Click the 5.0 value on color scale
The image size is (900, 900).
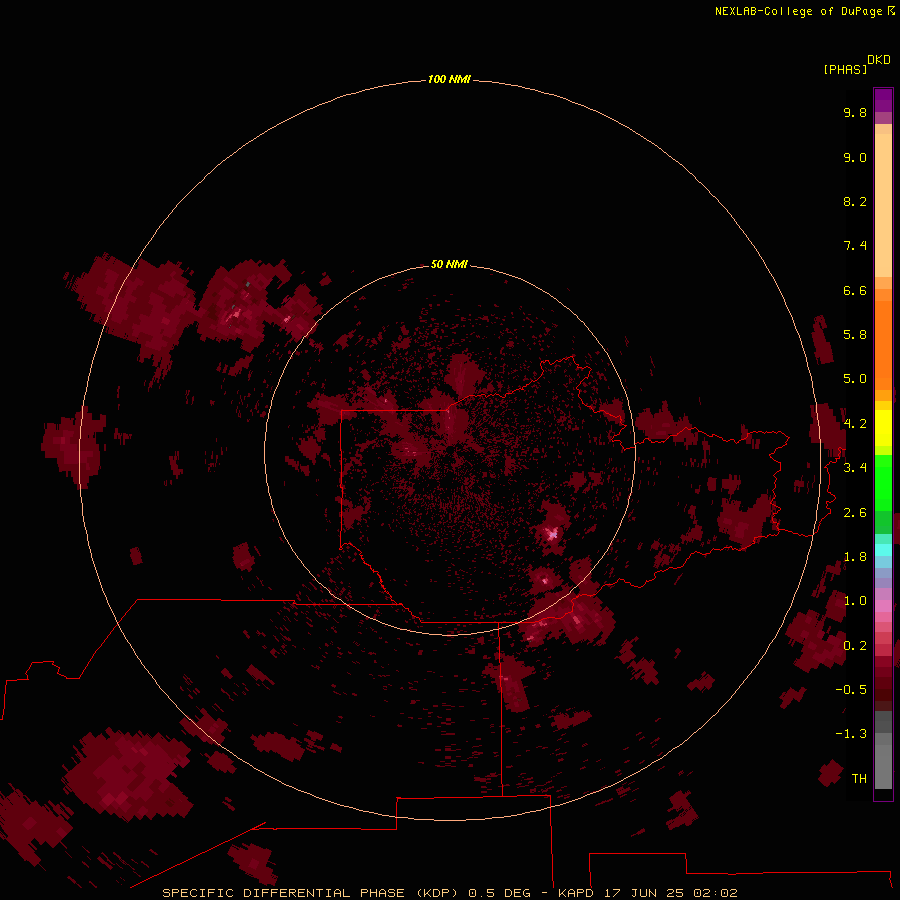855,379
